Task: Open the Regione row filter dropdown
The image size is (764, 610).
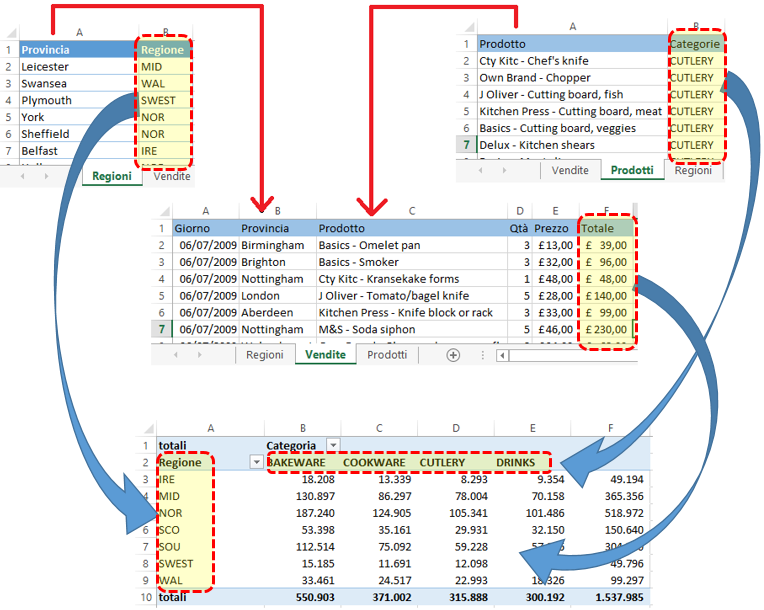Action: (x=256, y=463)
